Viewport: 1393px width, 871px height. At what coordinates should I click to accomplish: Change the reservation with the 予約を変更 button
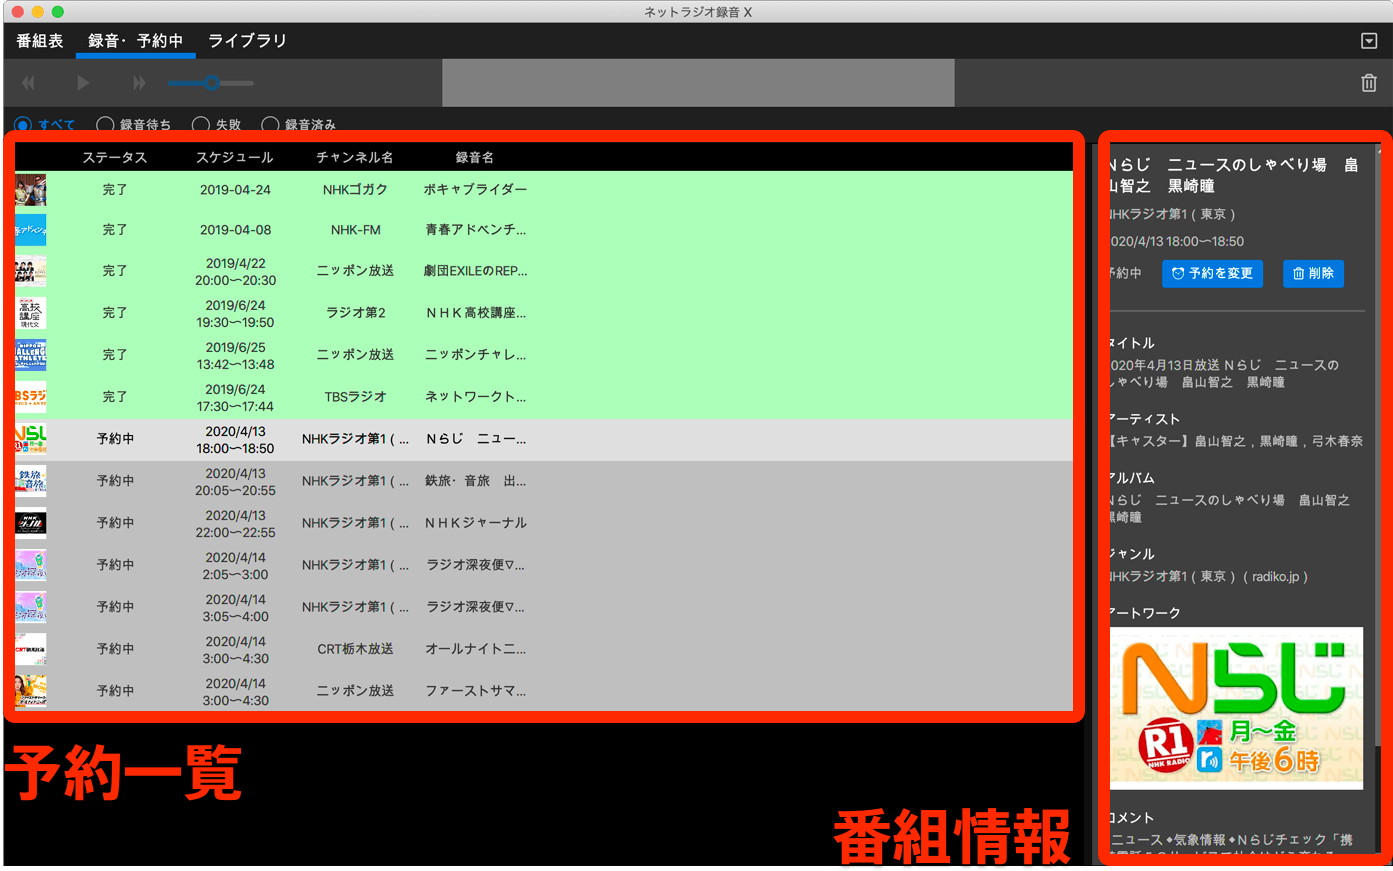tap(1212, 273)
